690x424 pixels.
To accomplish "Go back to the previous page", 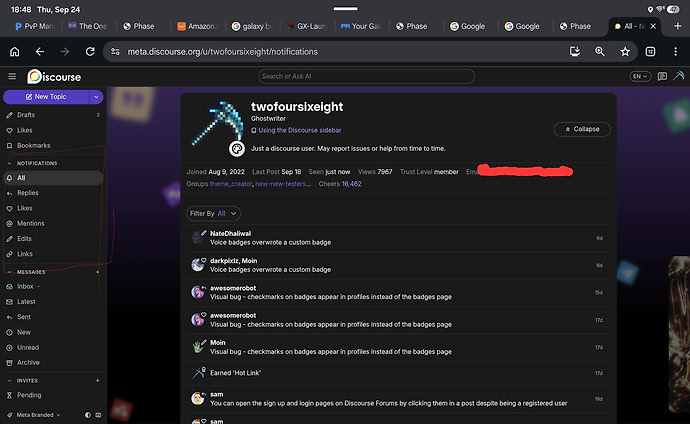I will point(40,51).
